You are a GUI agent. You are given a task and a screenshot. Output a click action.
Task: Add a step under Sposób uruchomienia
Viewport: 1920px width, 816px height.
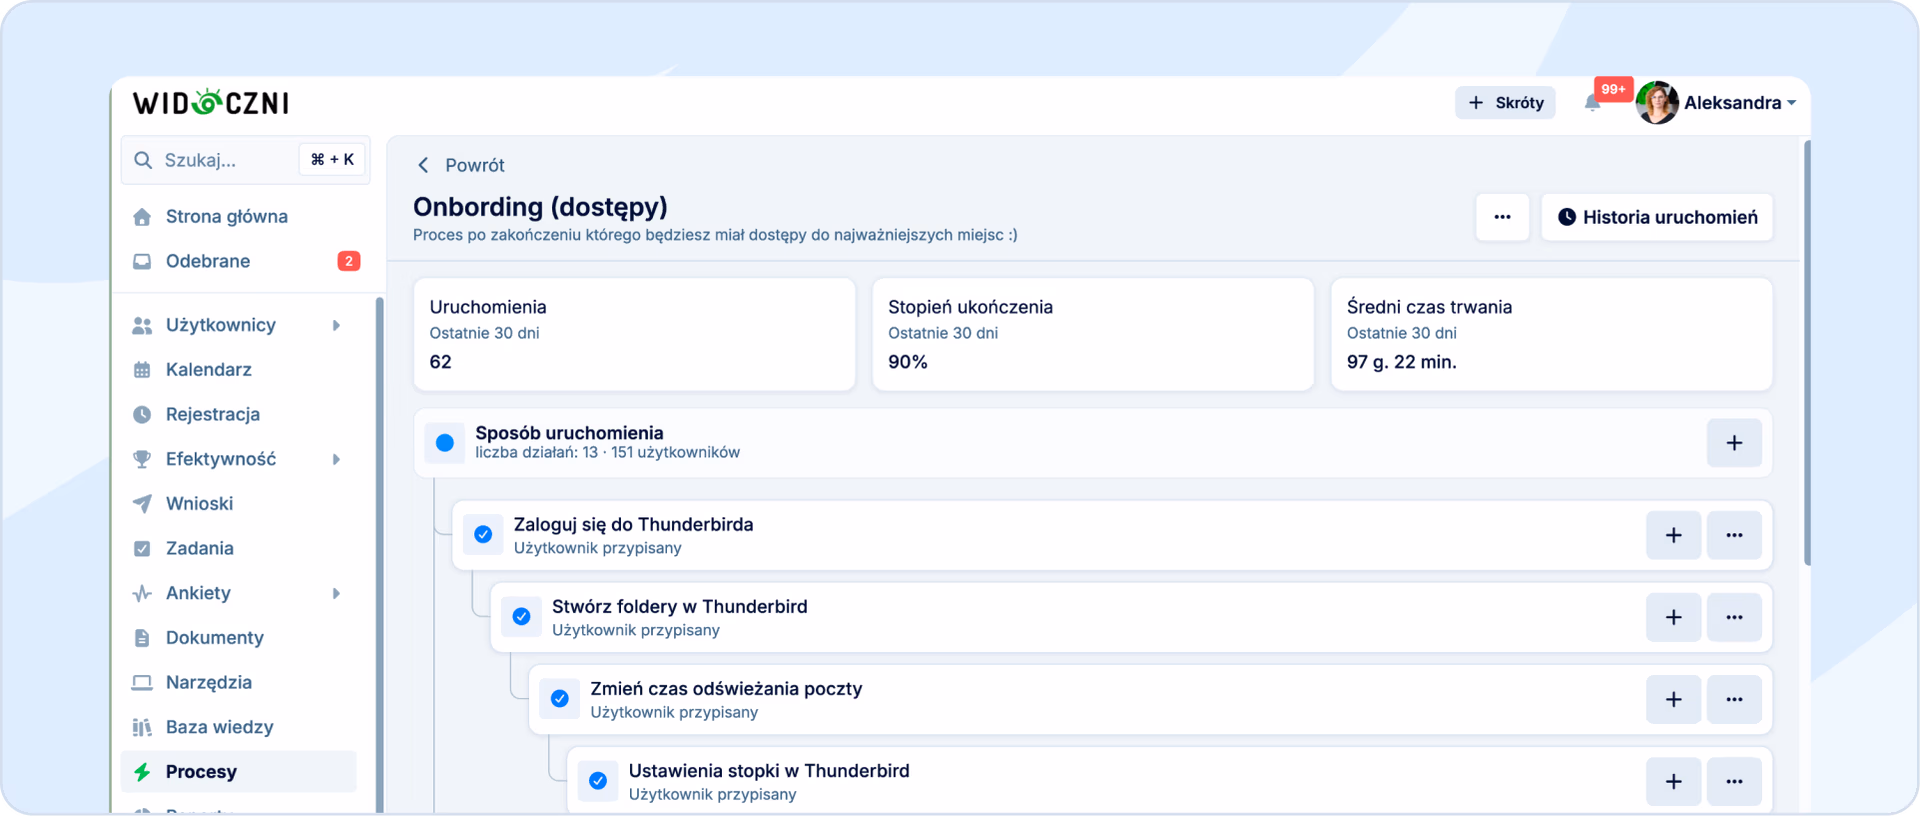1734,443
